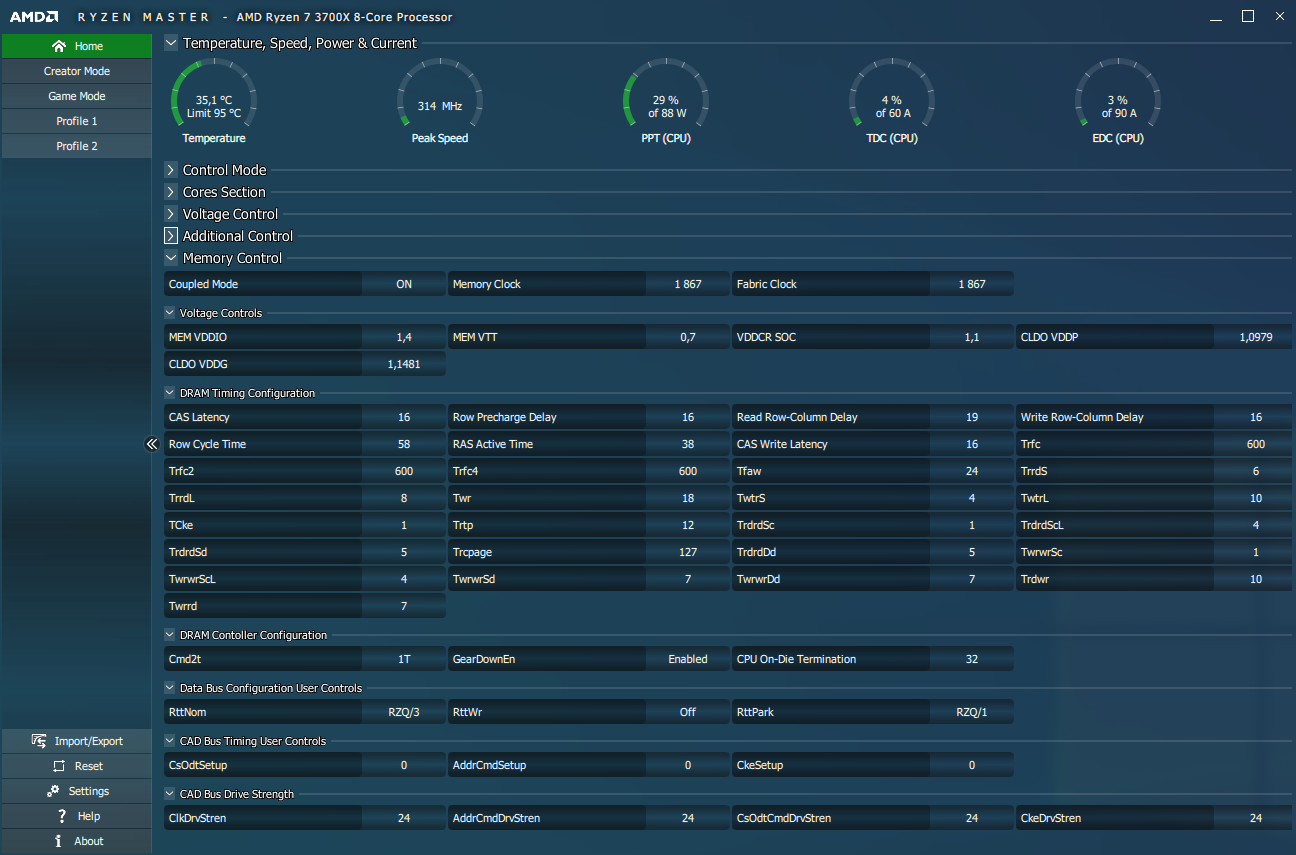
Task: Click the Reset button
Action: click(x=77, y=766)
